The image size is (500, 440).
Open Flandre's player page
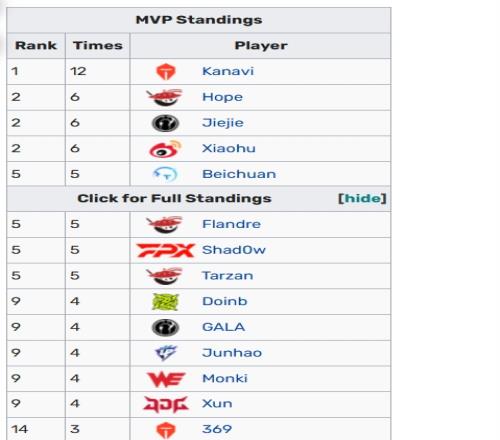pyautogui.click(x=231, y=224)
